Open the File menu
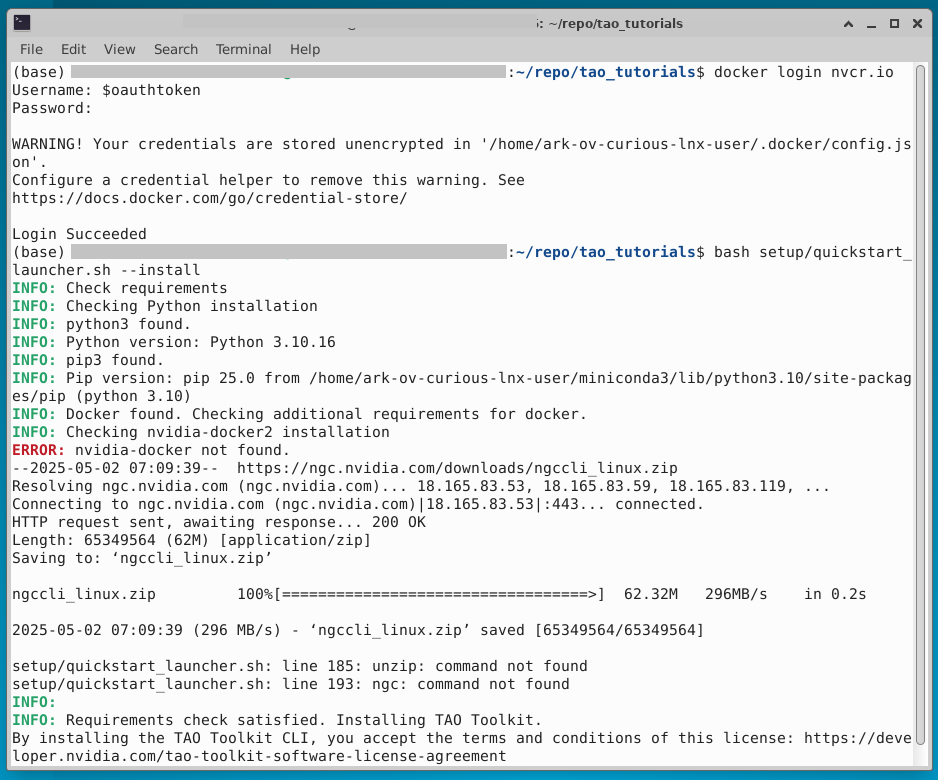This screenshot has width=938, height=780. pyautogui.click(x=31, y=49)
